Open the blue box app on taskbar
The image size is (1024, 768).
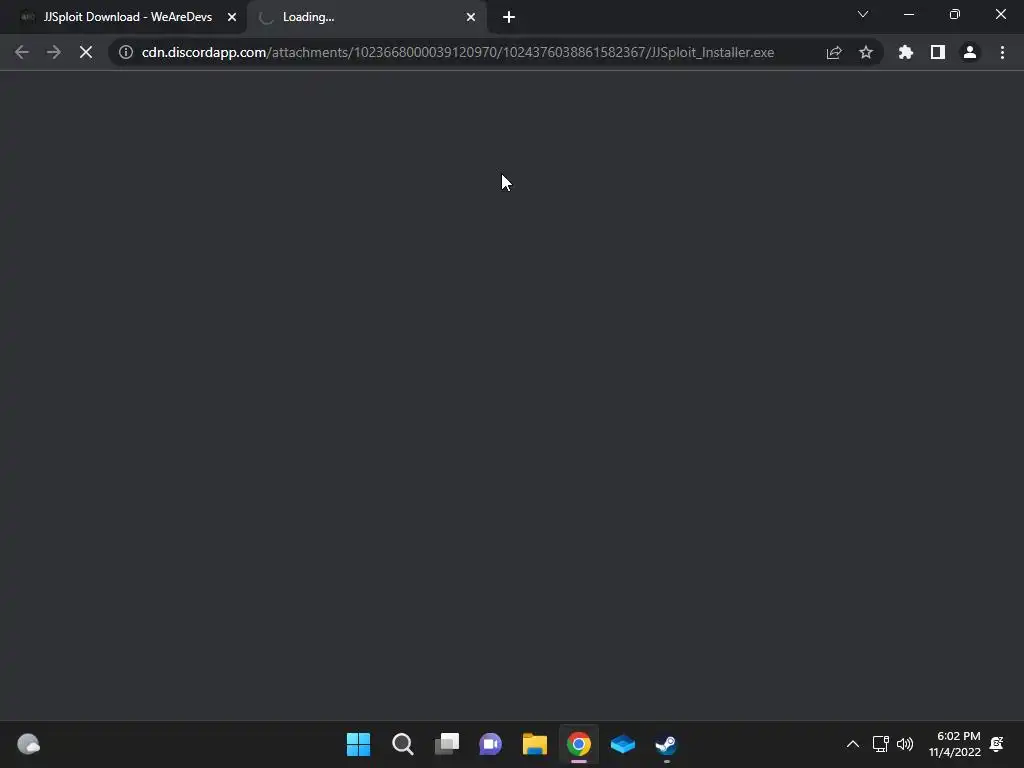click(622, 744)
